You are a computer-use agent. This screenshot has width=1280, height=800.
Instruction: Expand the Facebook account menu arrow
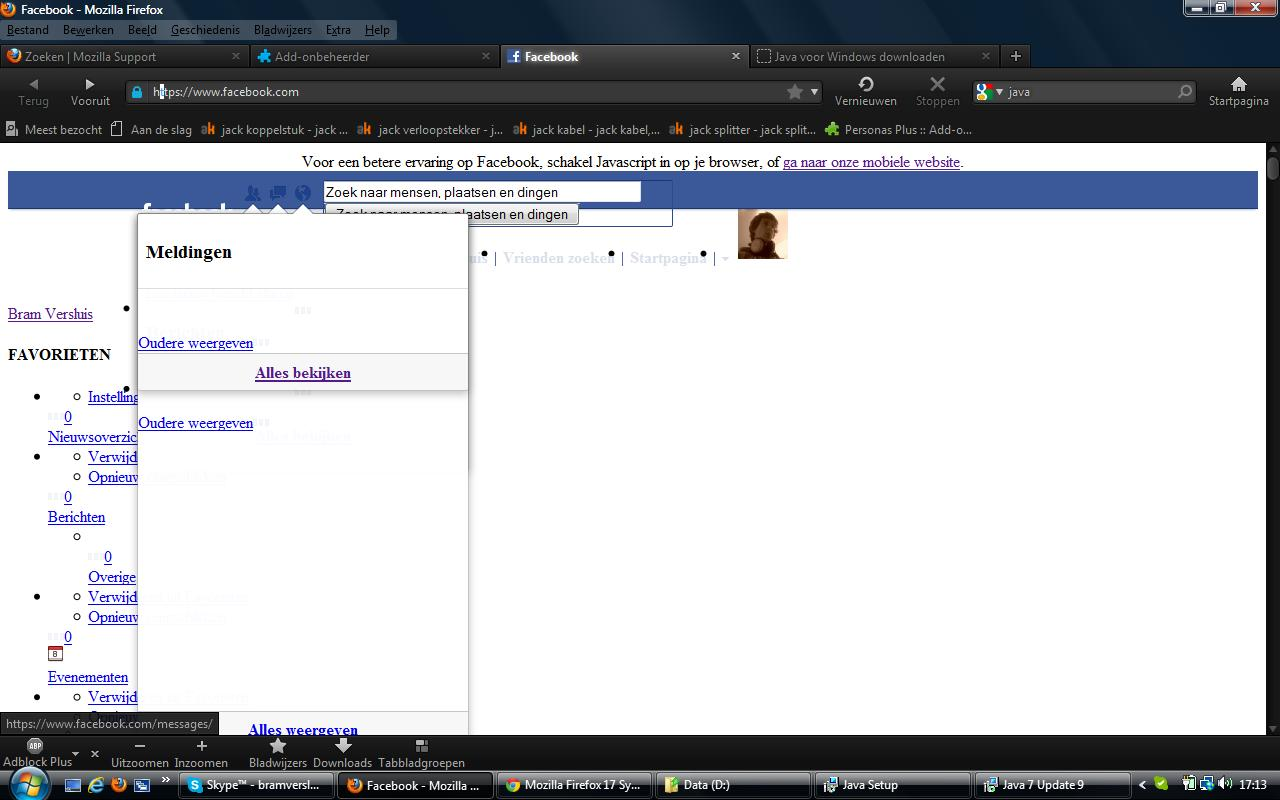pos(726,258)
